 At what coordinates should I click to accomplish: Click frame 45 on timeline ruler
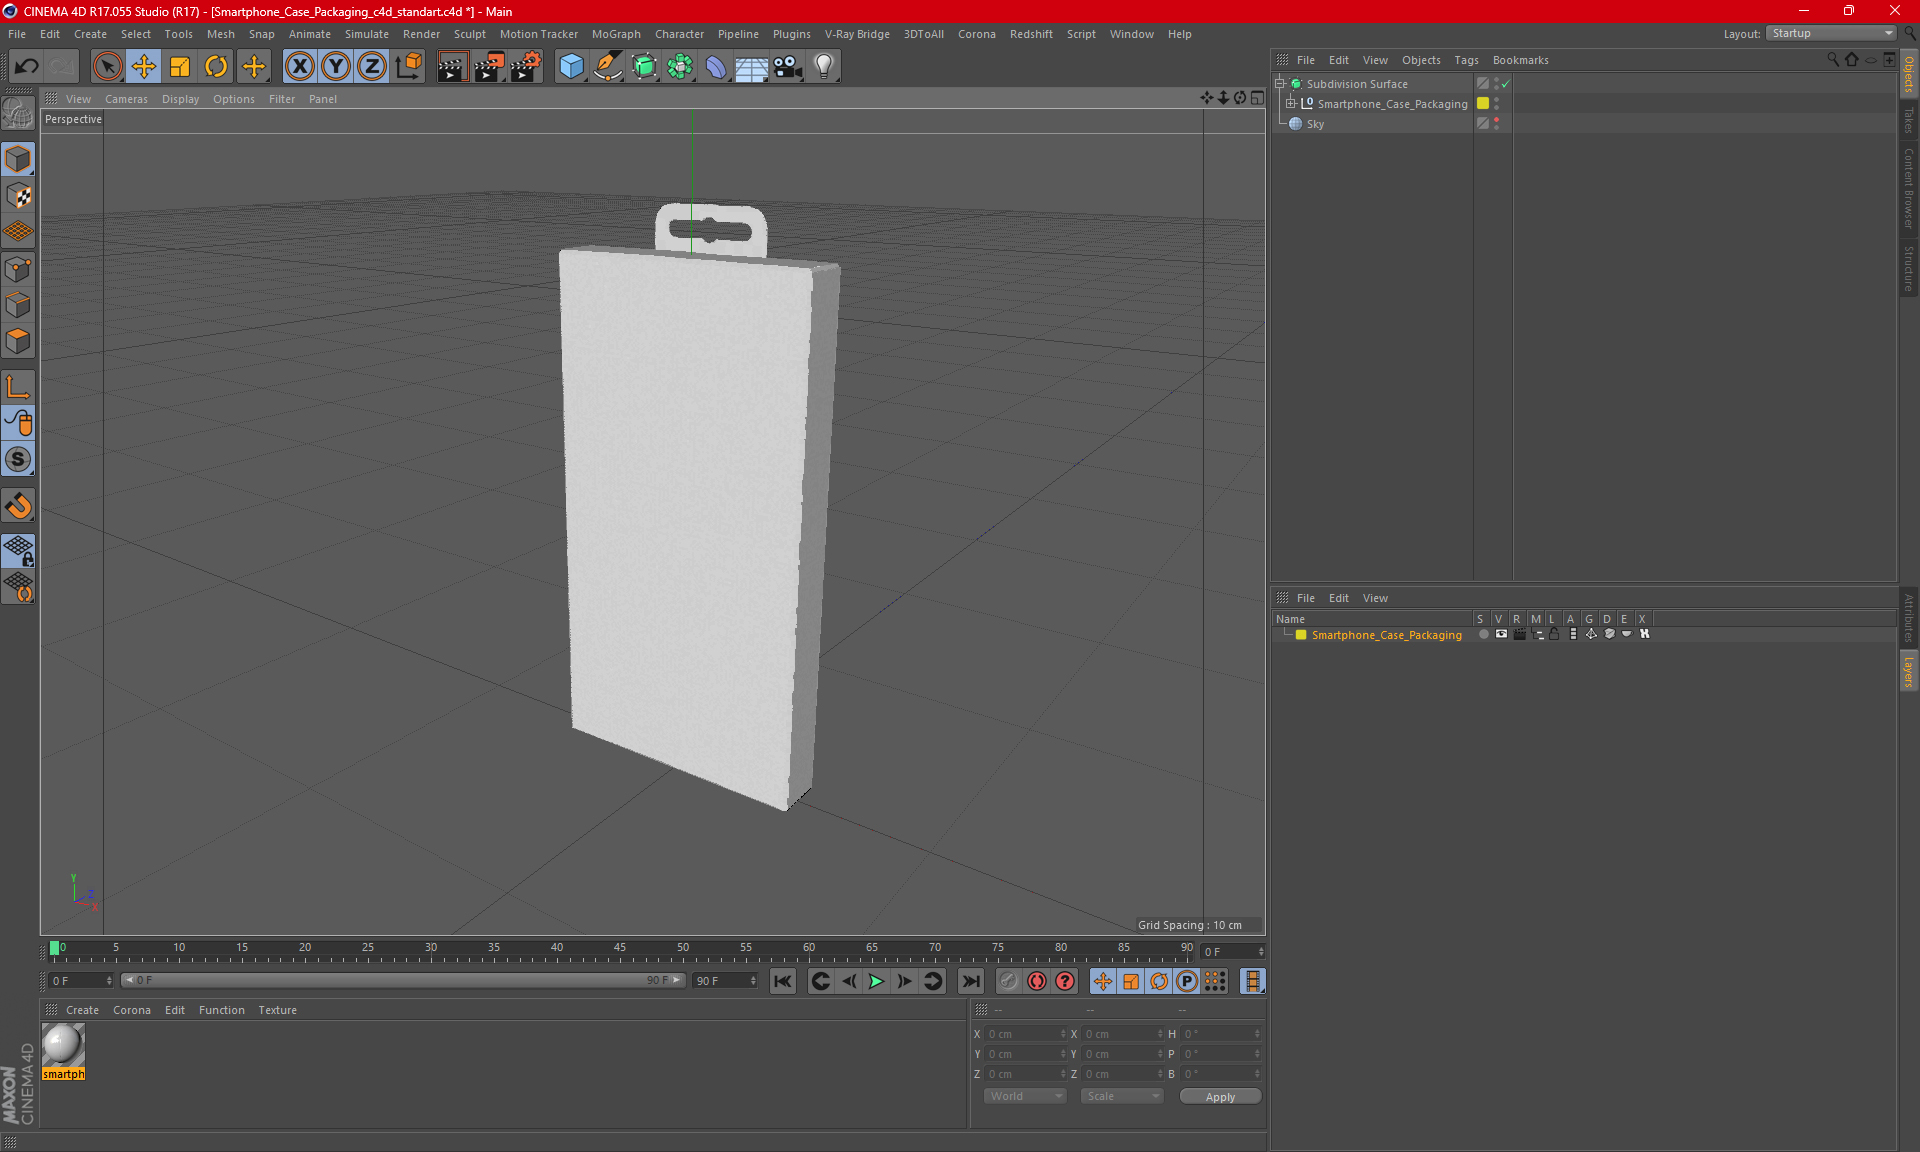tap(620, 948)
